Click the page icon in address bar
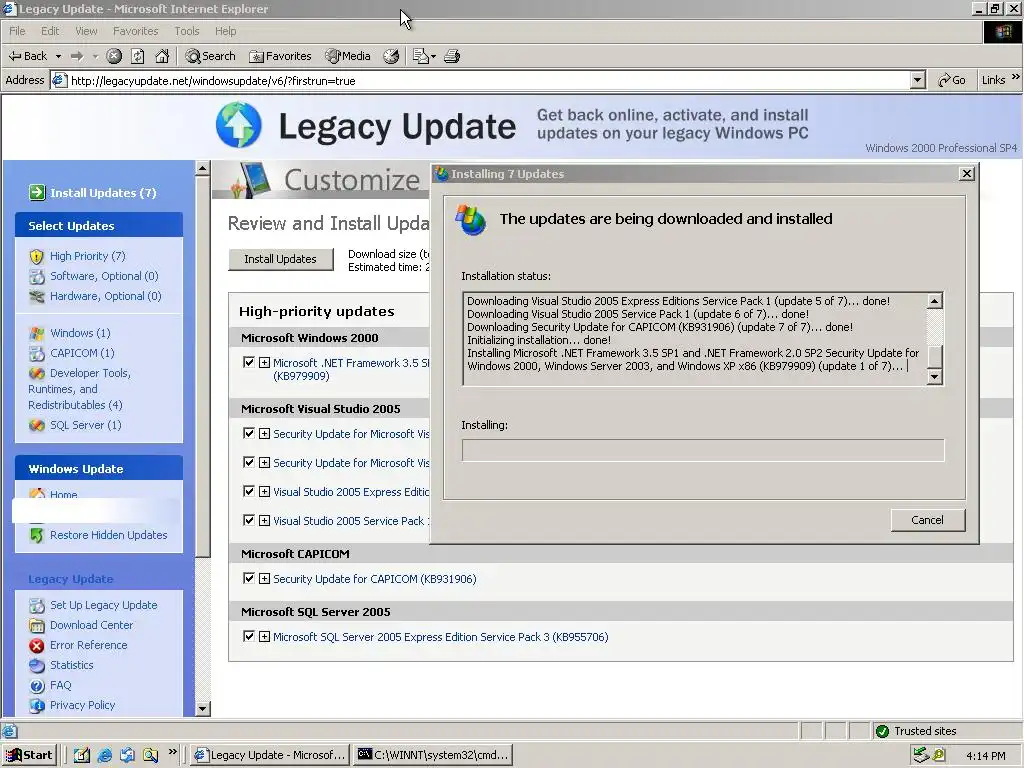 (59, 80)
